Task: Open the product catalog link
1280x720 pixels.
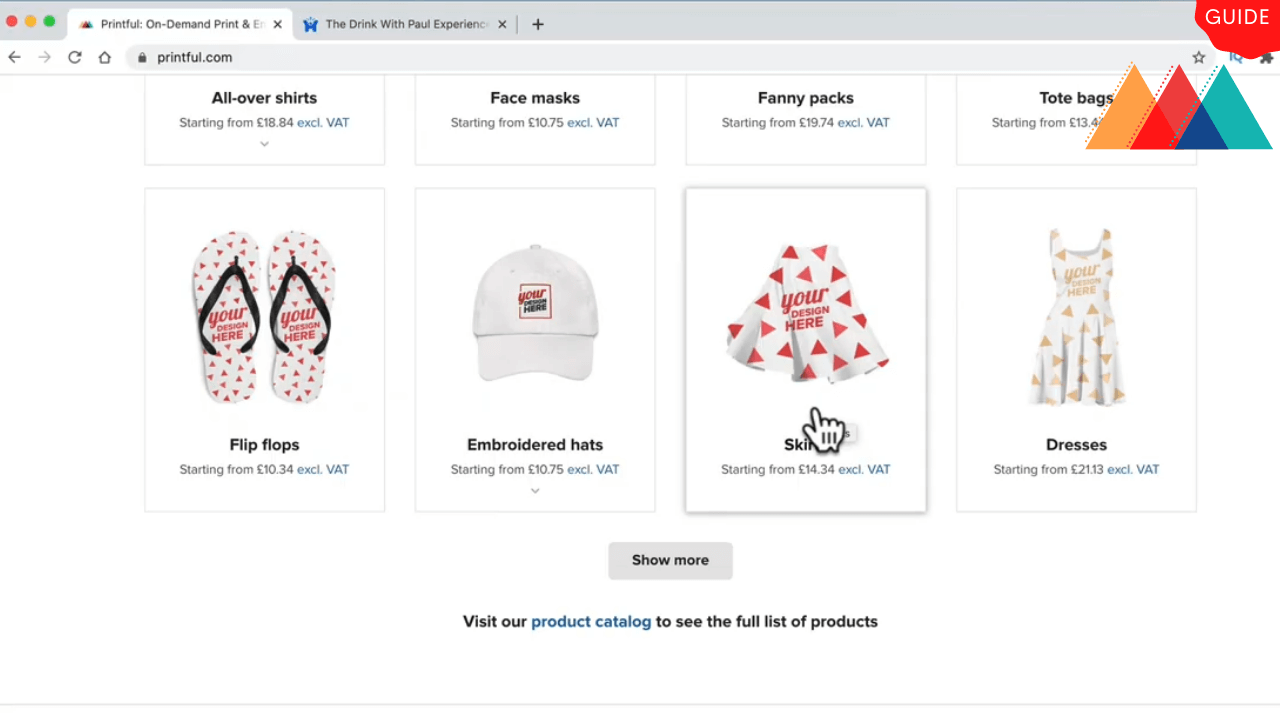Action: [591, 621]
